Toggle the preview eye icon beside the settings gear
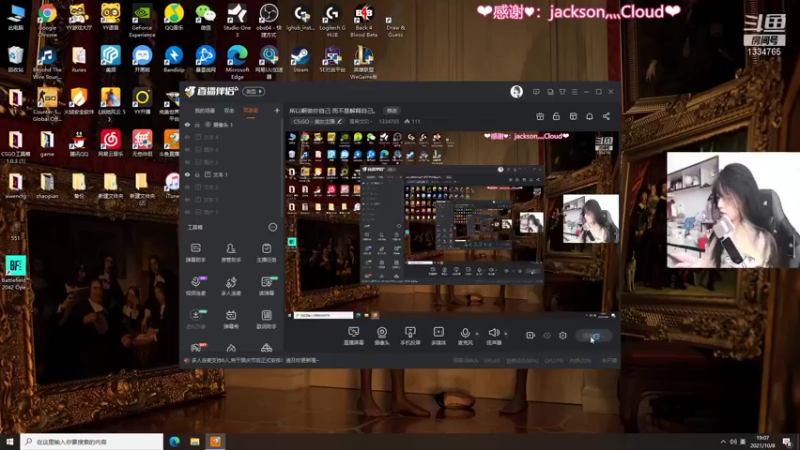The image size is (800, 450). coord(546,335)
